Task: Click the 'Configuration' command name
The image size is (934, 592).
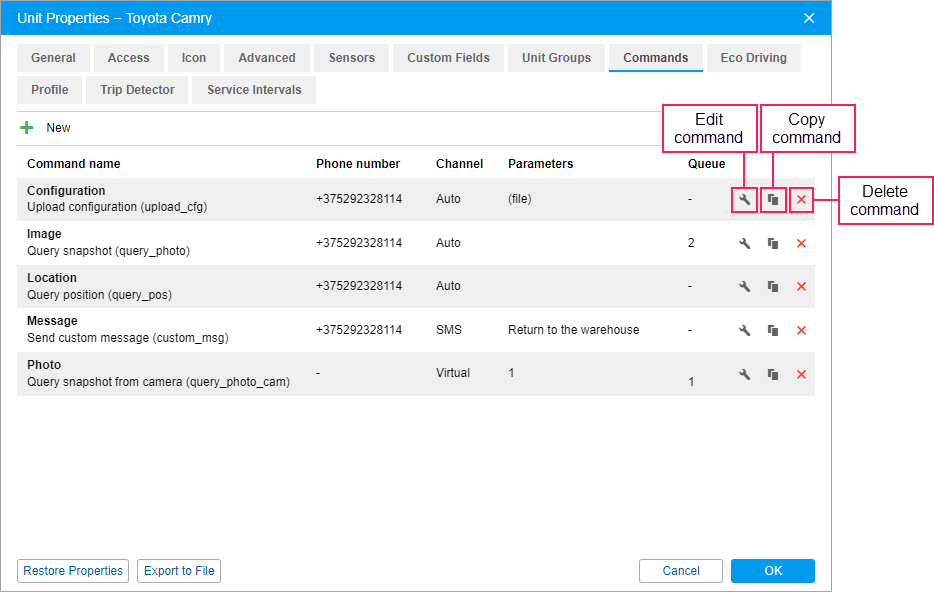Action: (x=66, y=191)
